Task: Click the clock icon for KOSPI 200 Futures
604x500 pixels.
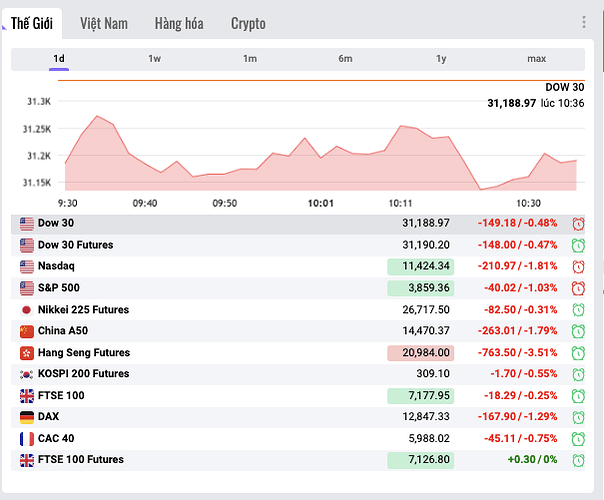Action: 578,374
